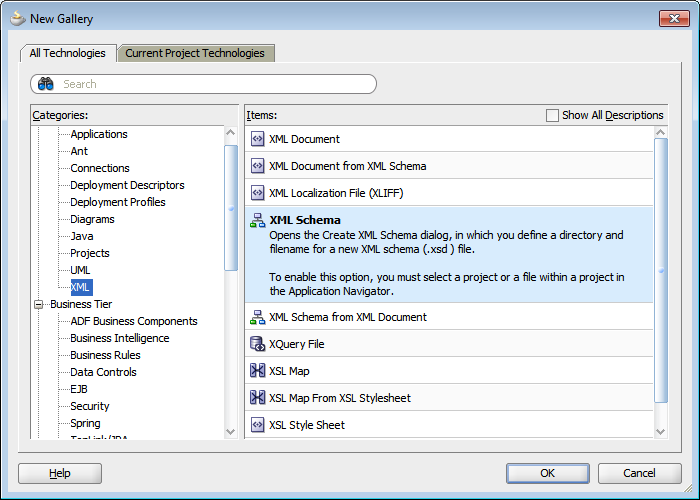Screen dimensions: 700x500
Task: Choose XML Schema from XML Document icon
Action: pyautogui.click(x=258, y=317)
